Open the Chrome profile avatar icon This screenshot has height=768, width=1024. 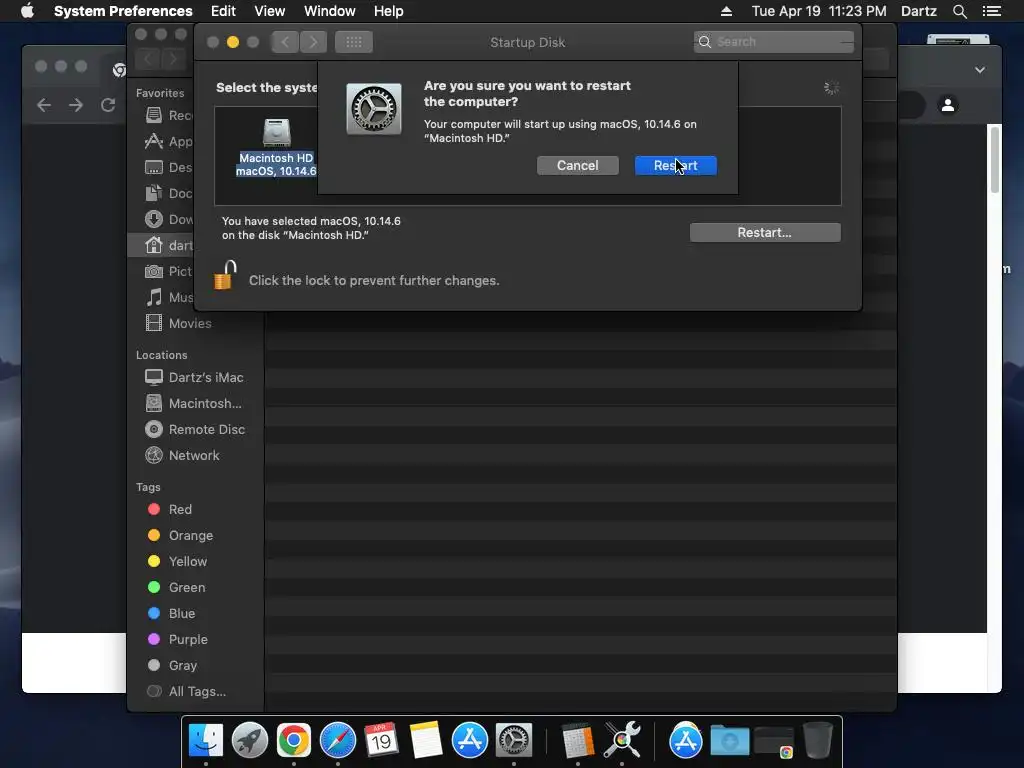pyautogui.click(x=948, y=104)
